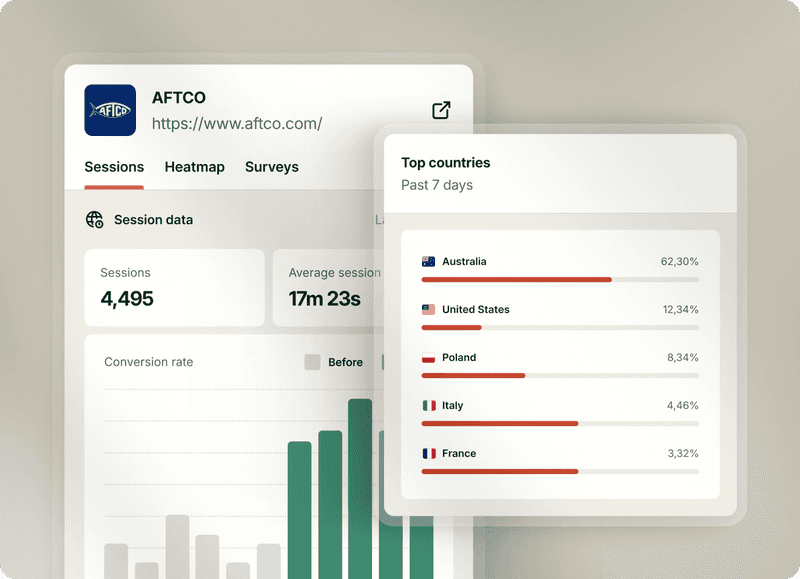800x579 pixels.
Task: Click the AFTCO logo thumbnail
Action: 110,110
